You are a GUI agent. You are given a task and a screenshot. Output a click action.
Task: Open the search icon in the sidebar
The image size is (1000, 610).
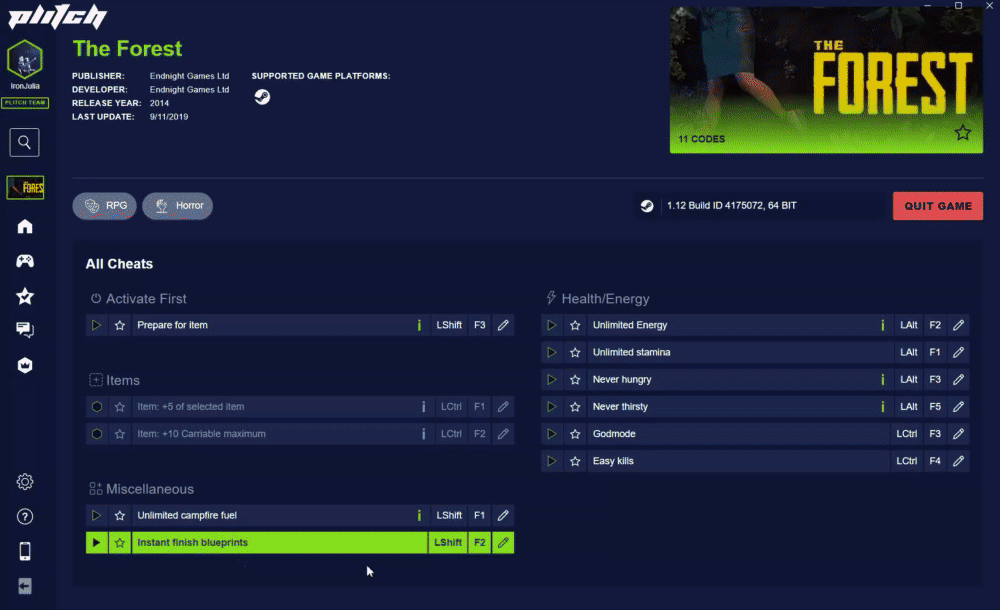[24, 142]
